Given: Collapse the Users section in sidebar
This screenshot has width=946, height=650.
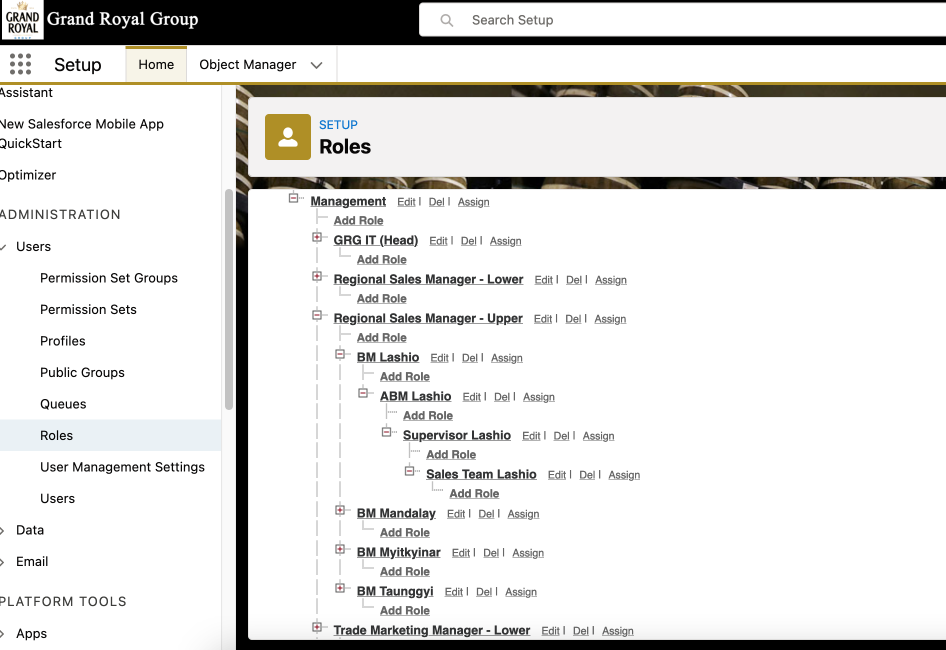Looking at the screenshot, I should (x=4, y=247).
